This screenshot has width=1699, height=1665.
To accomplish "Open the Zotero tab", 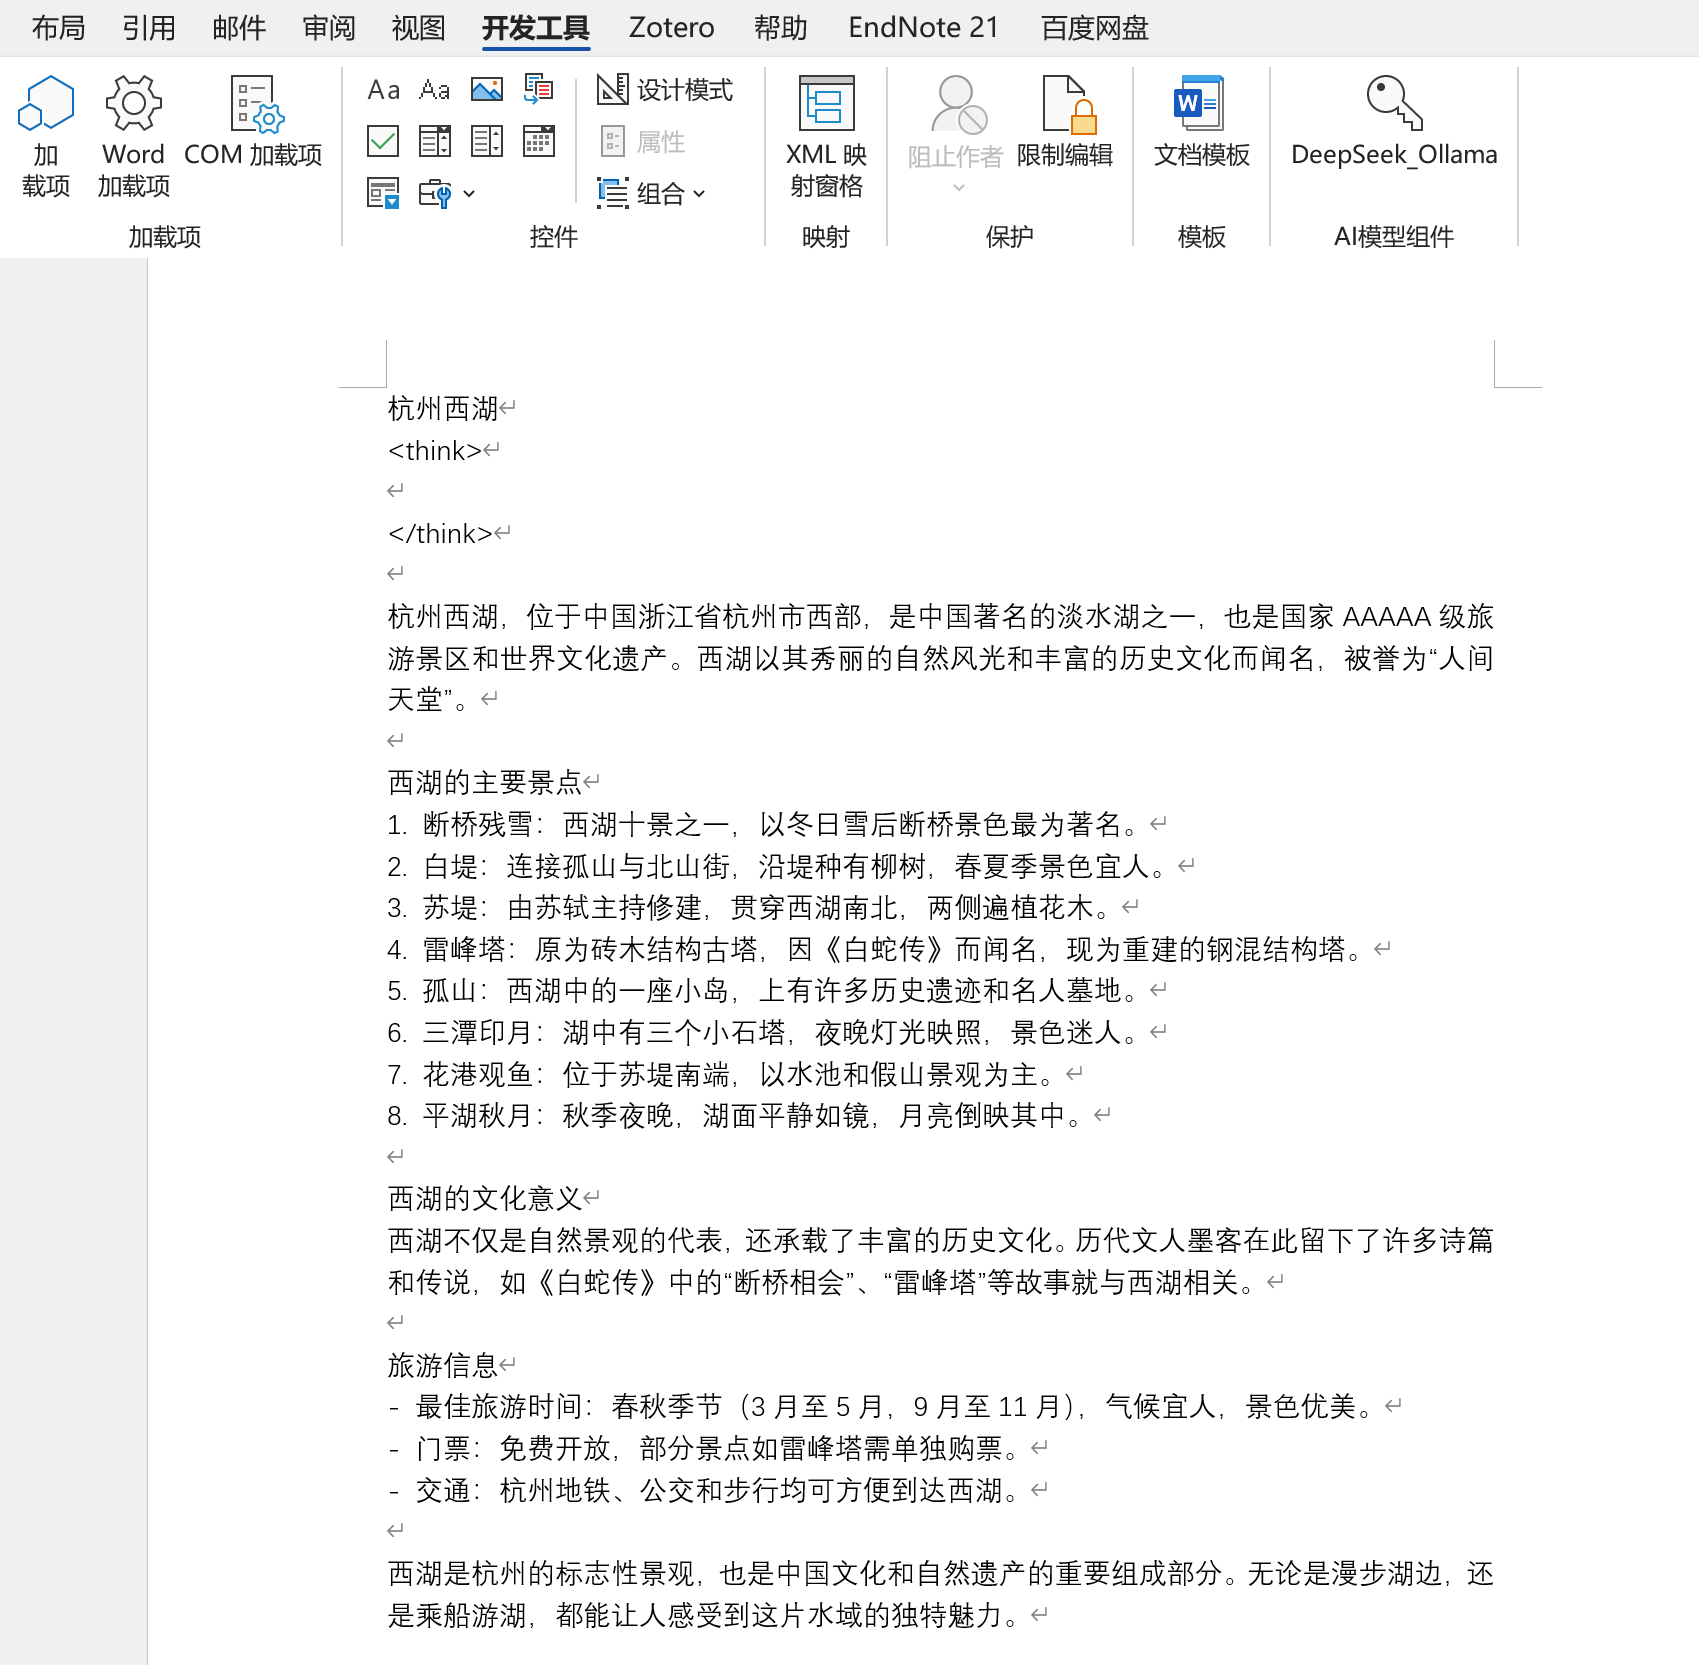I will tap(672, 27).
